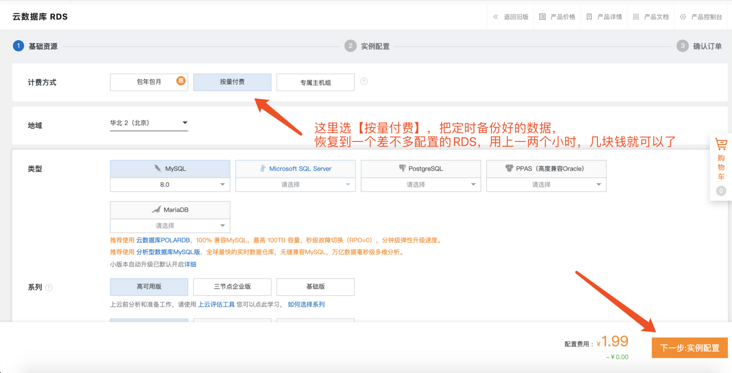Go to step 1 基础资源

35,46
